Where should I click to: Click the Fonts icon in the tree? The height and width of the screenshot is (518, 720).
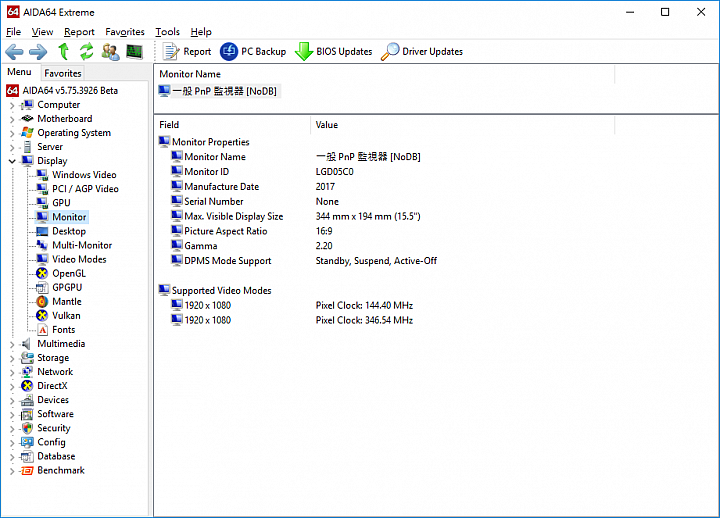42,330
